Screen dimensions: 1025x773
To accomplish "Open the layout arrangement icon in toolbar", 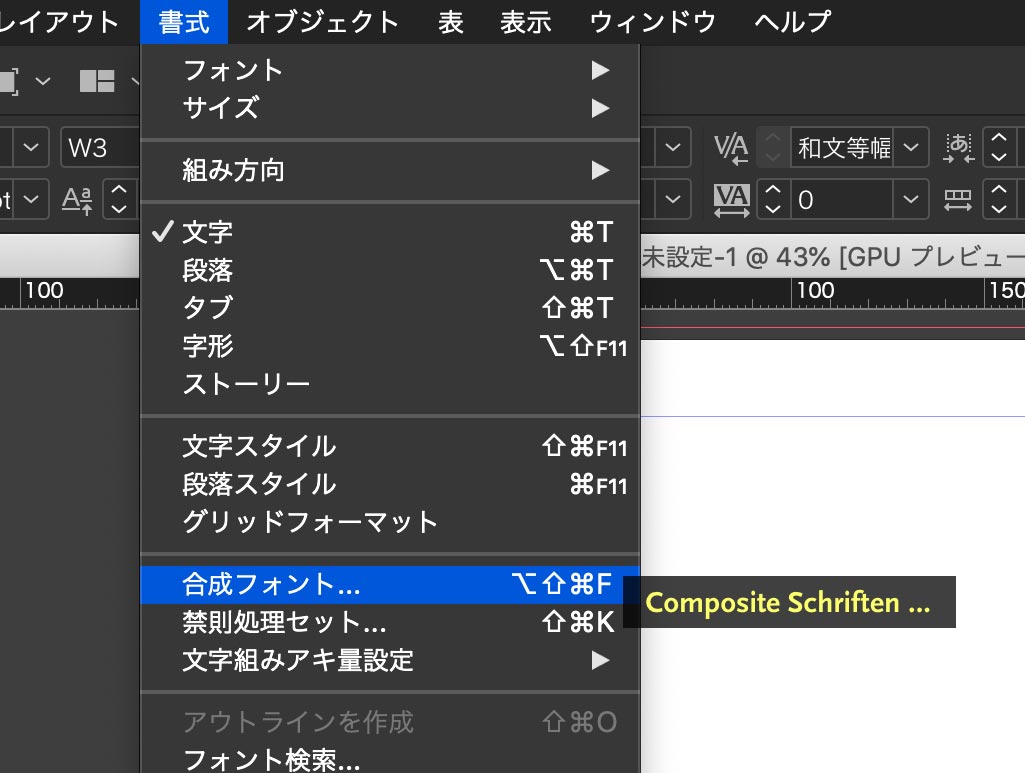I will click(x=97, y=81).
